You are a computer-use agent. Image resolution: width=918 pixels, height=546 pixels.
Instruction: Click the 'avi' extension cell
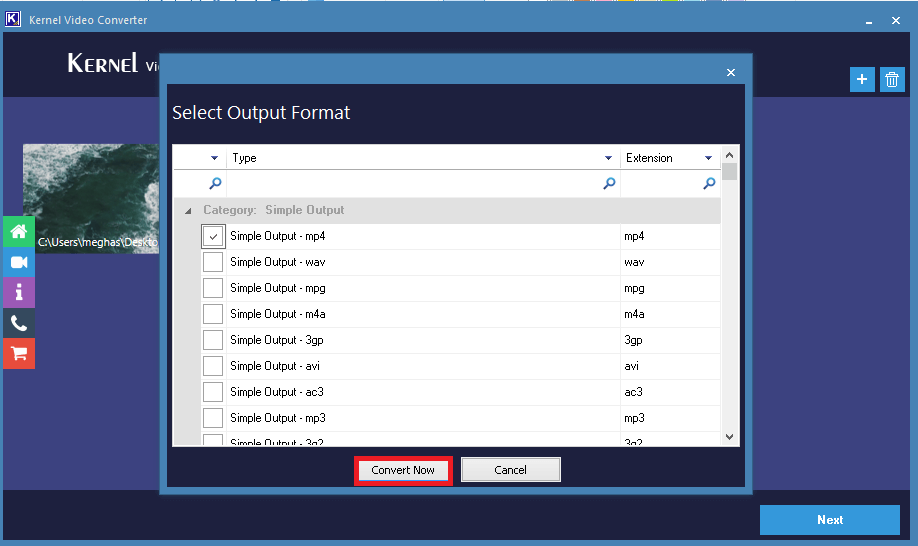[x=670, y=366]
